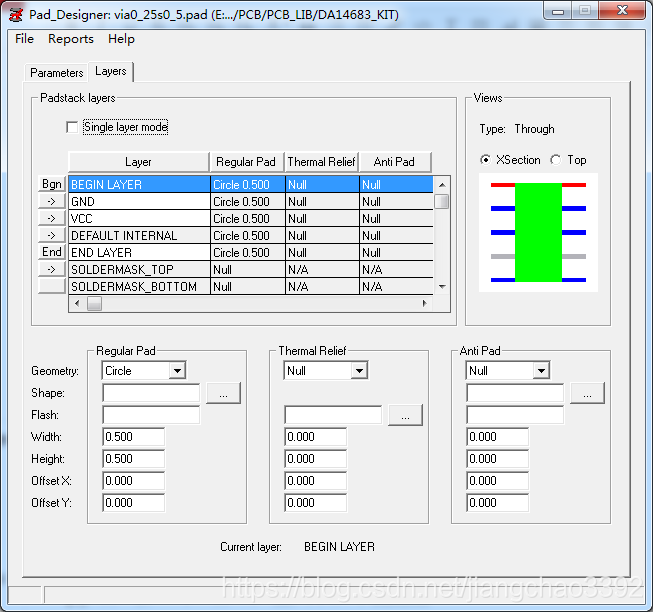Select the Top view radio button

555,160
